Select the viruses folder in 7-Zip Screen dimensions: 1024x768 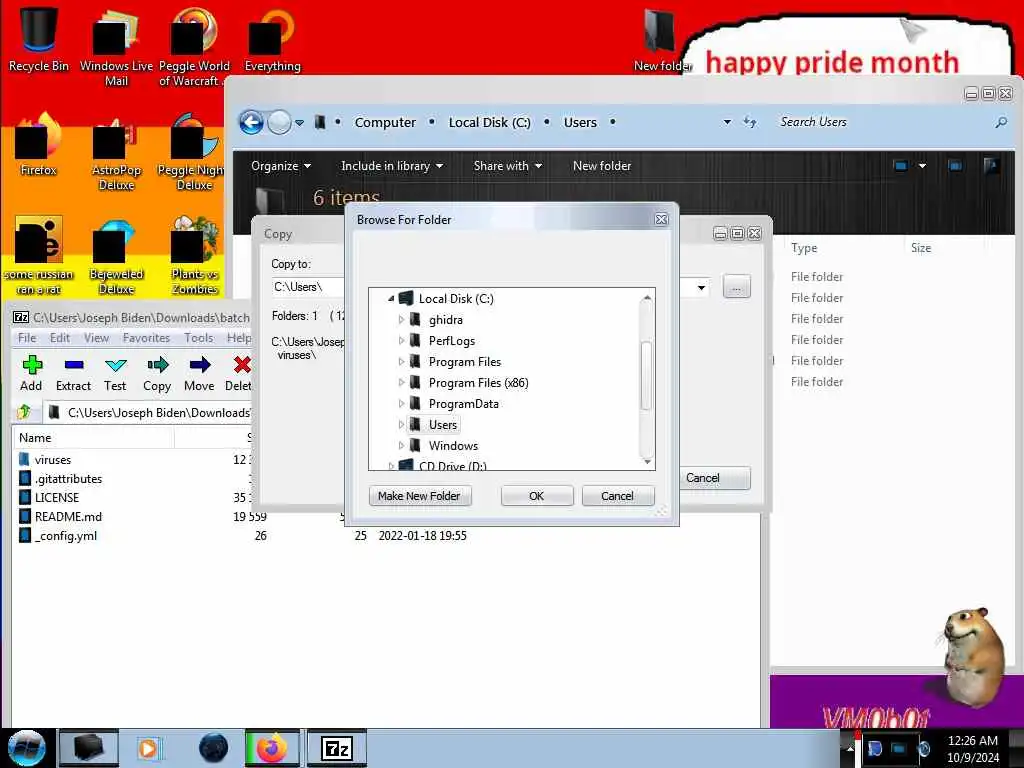pyautogui.click(x=53, y=460)
